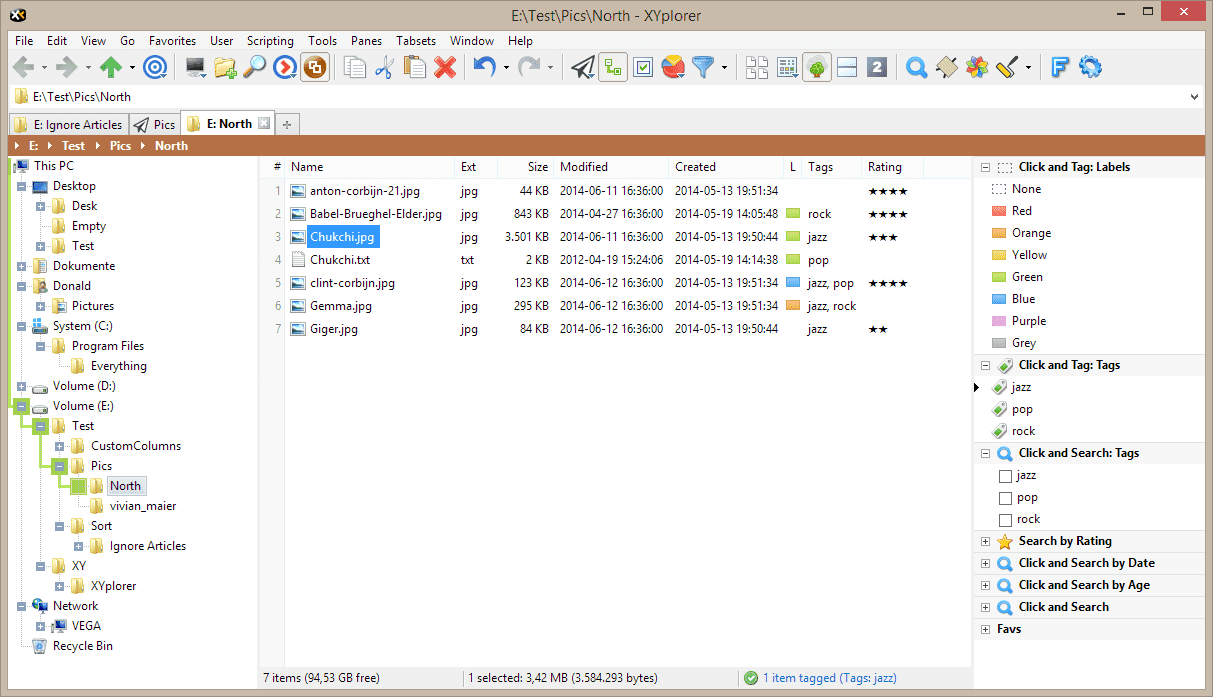
Task: Toggle selection checkboxes toolbar button
Action: pyautogui.click(x=643, y=67)
